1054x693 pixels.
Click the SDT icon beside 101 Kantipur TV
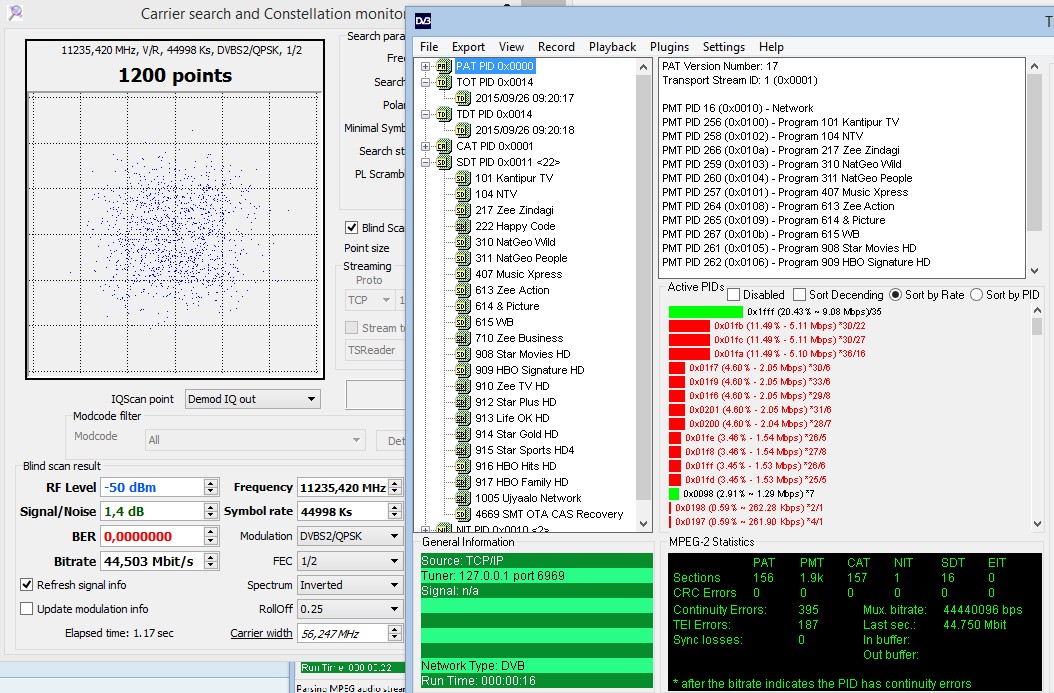coord(462,178)
